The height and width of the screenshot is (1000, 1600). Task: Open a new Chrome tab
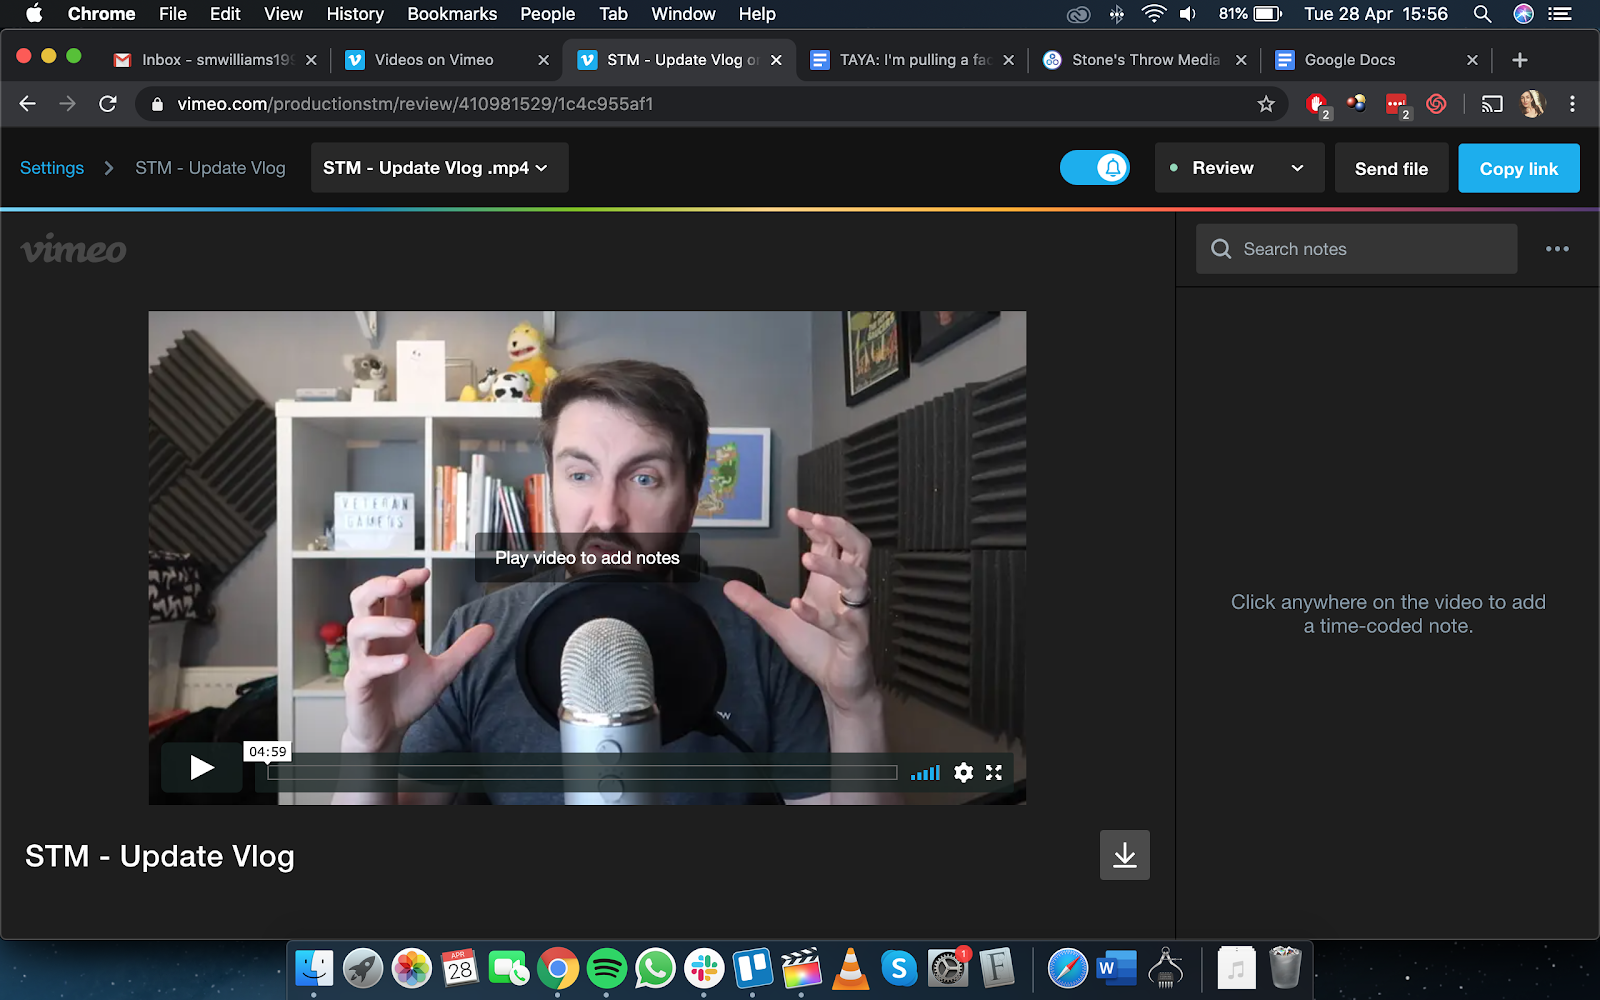coord(1520,60)
